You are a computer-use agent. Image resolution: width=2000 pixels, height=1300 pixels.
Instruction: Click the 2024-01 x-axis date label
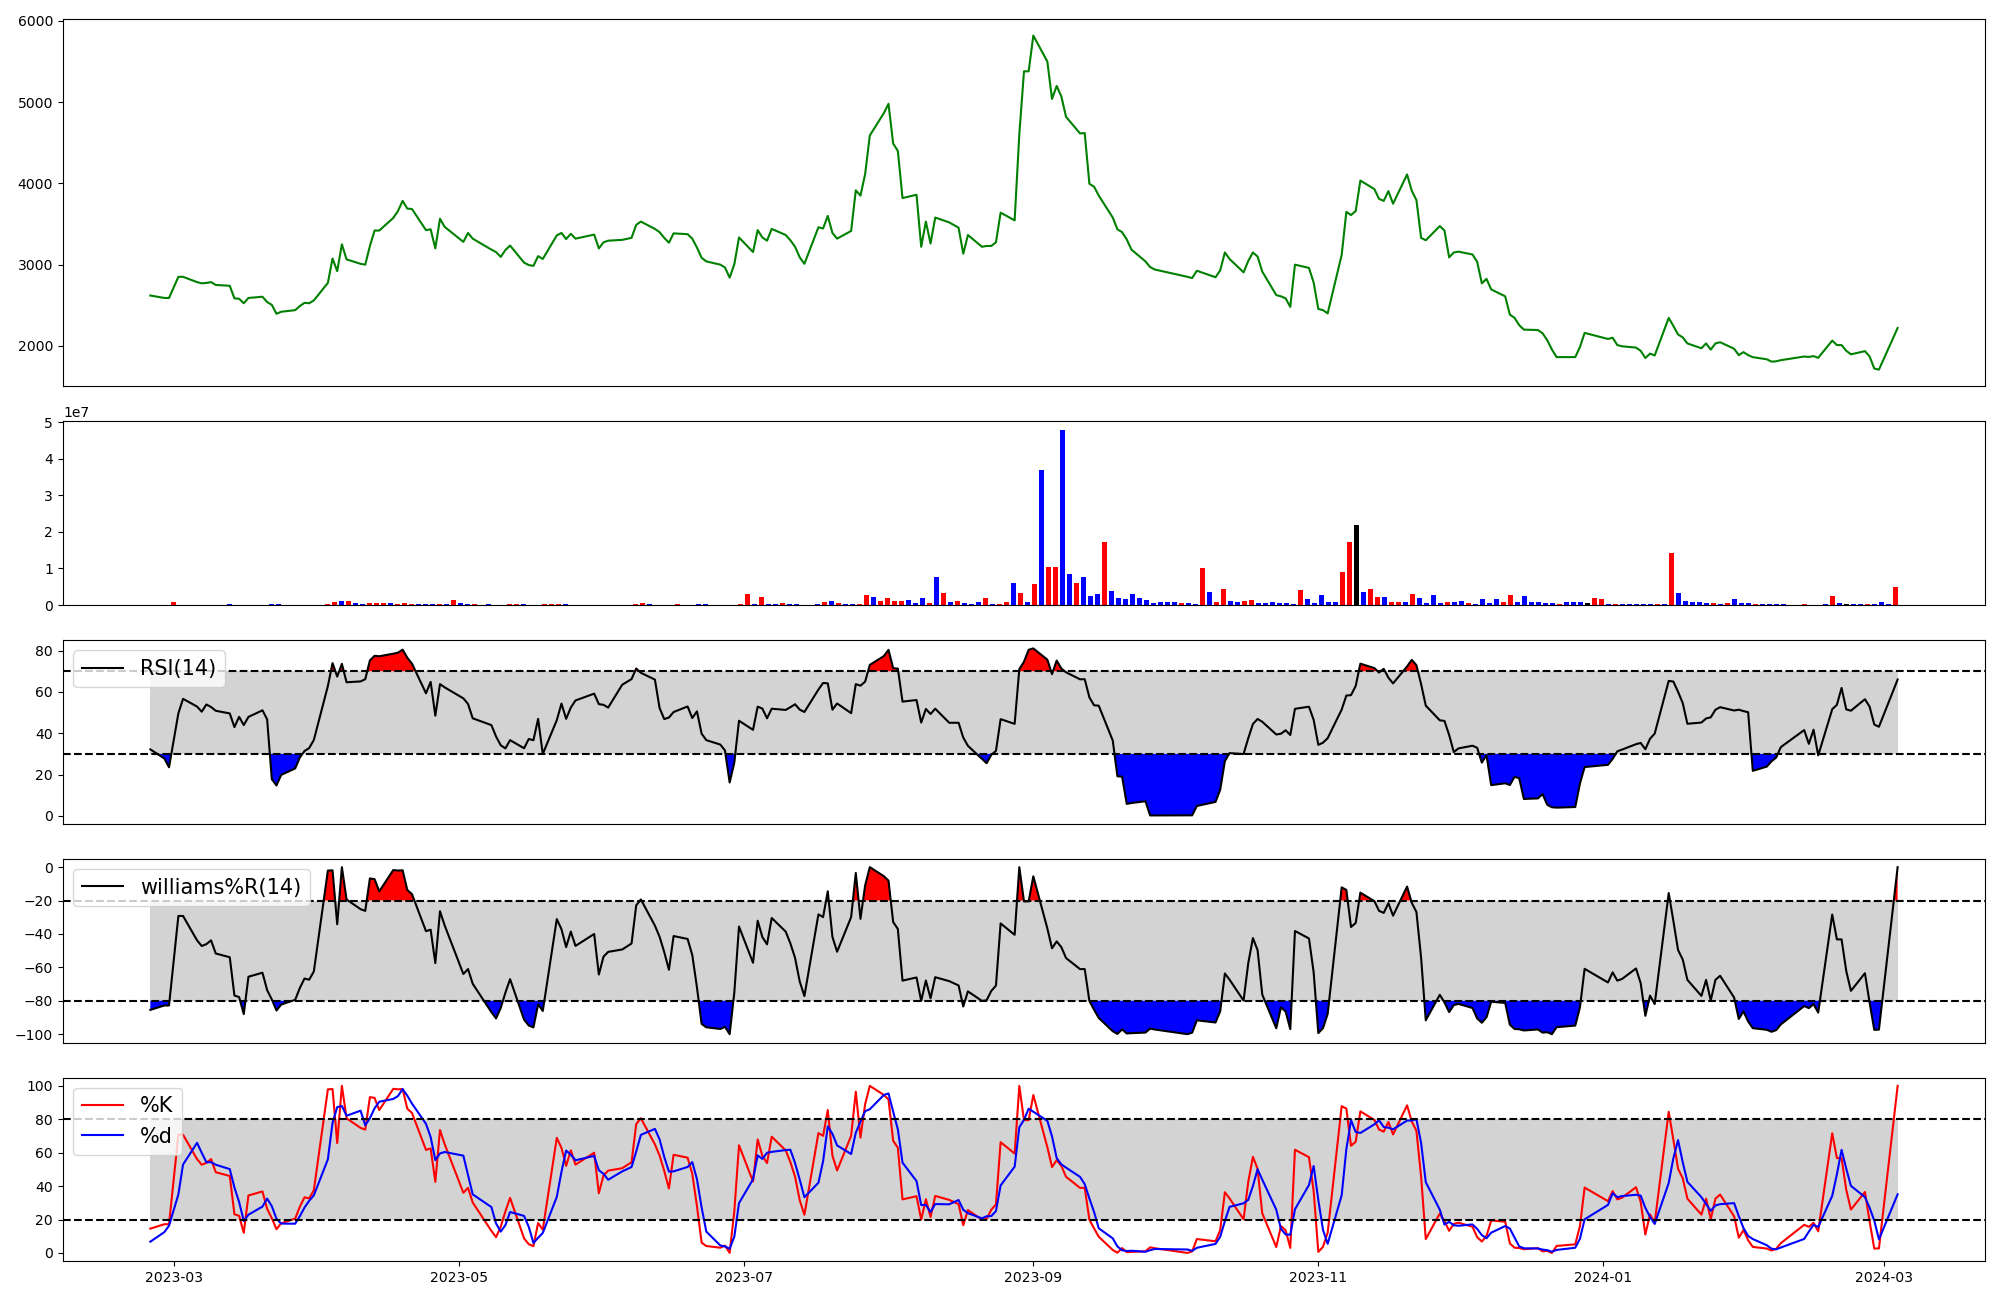click(1604, 1277)
